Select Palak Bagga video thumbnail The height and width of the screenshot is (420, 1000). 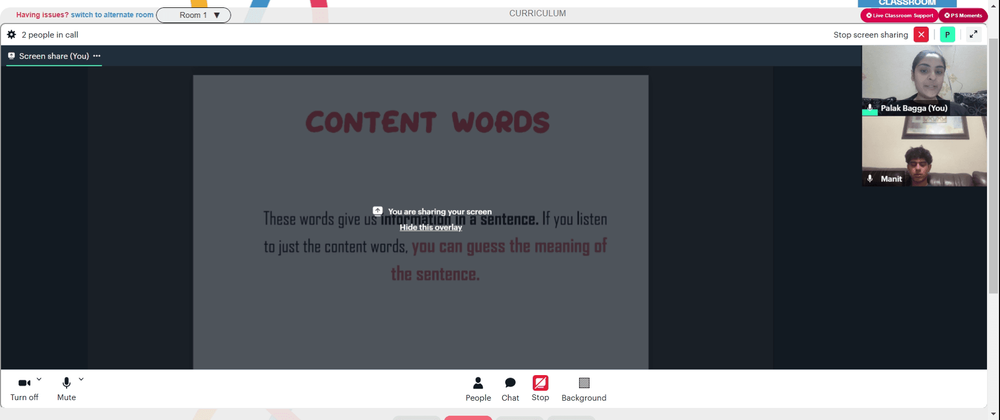click(x=924, y=80)
